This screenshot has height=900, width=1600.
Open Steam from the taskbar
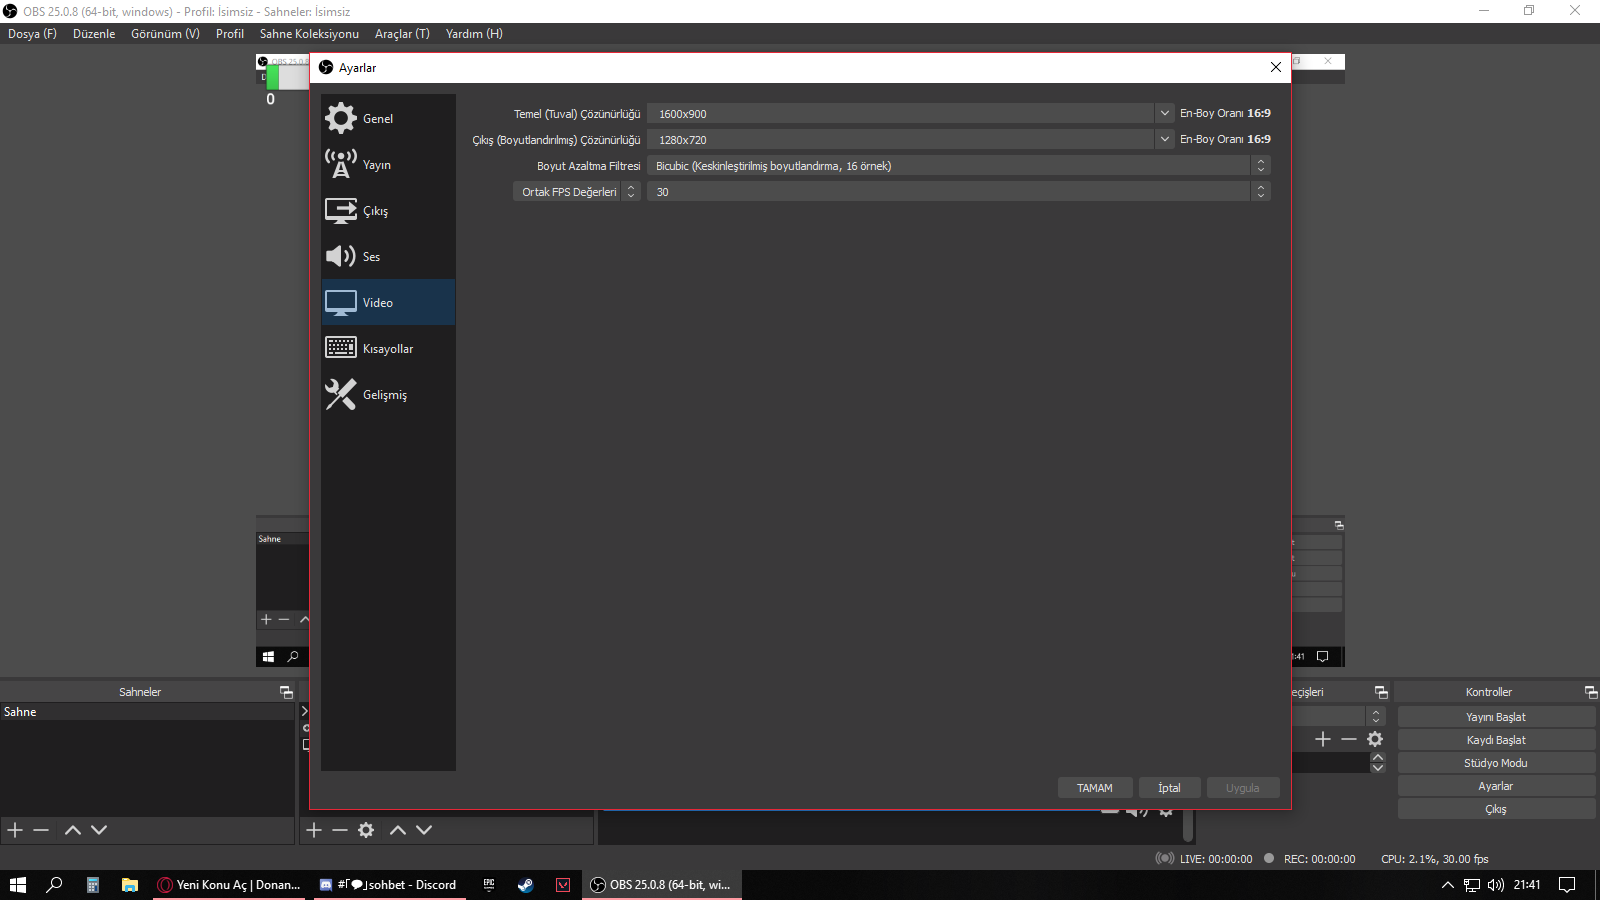click(x=525, y=885)
